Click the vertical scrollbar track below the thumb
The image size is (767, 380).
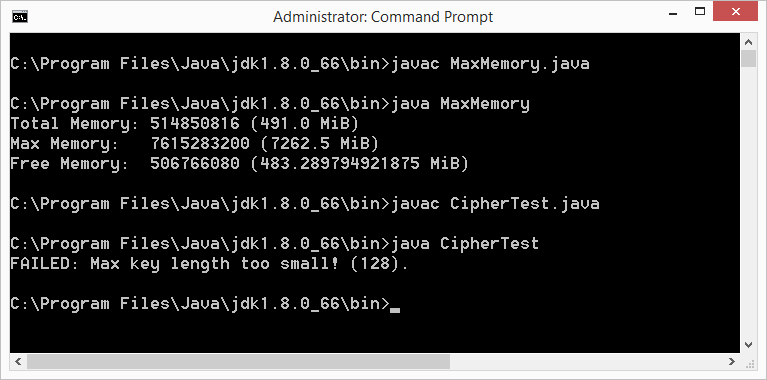point(748,202)
